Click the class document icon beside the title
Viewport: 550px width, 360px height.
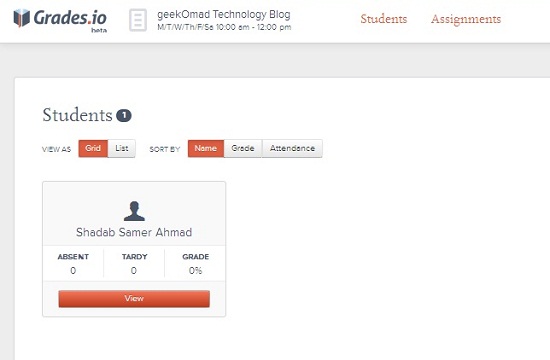point(138,20)
